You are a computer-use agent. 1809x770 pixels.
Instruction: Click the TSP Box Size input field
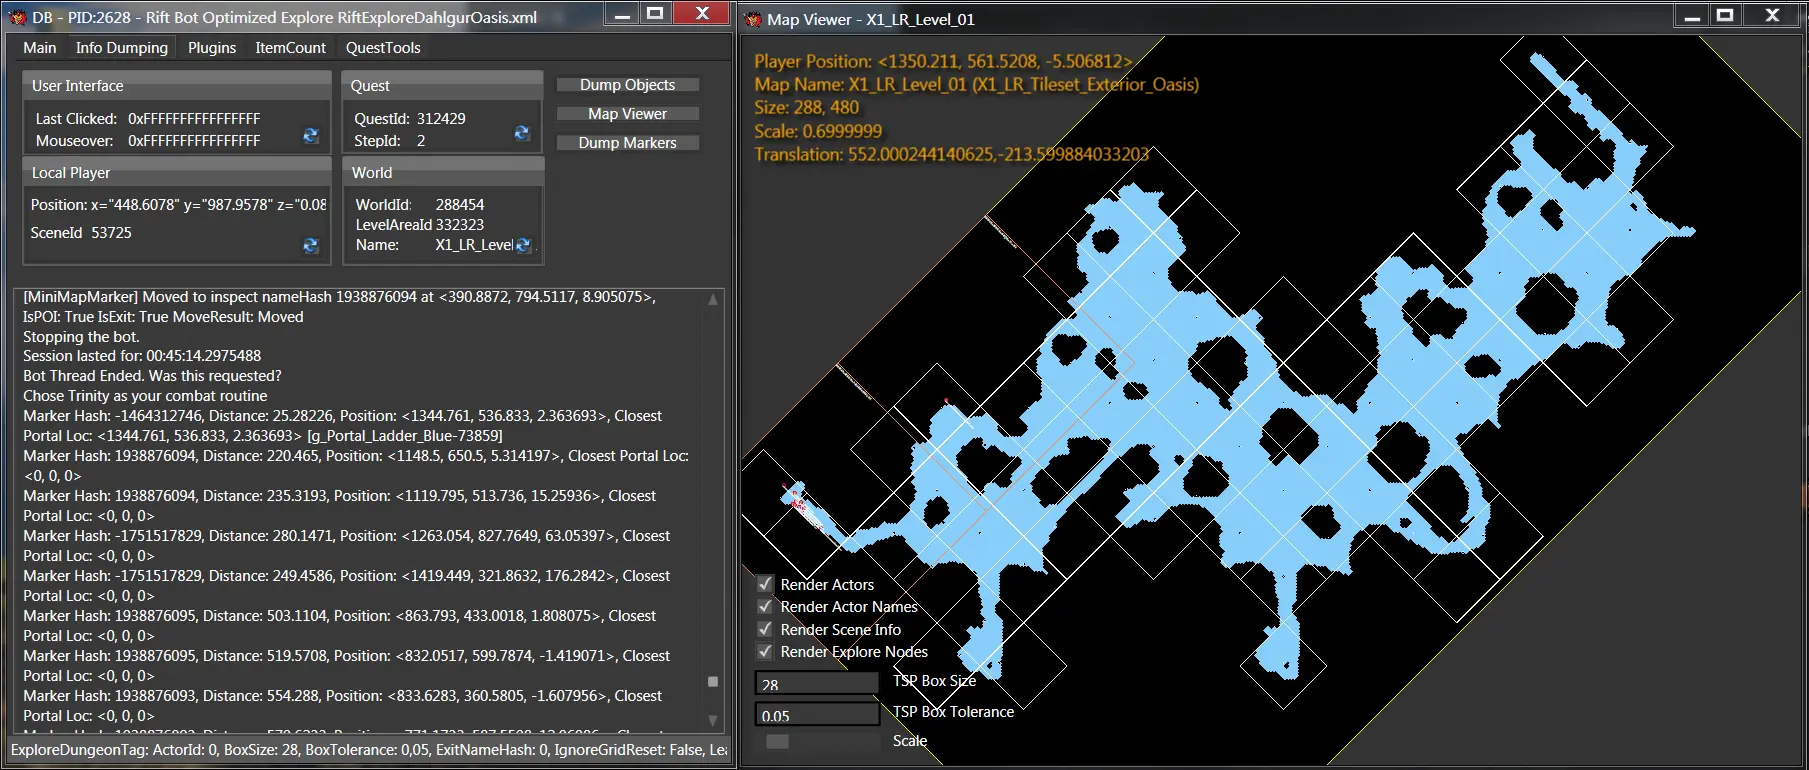click(x=816, y=684)
